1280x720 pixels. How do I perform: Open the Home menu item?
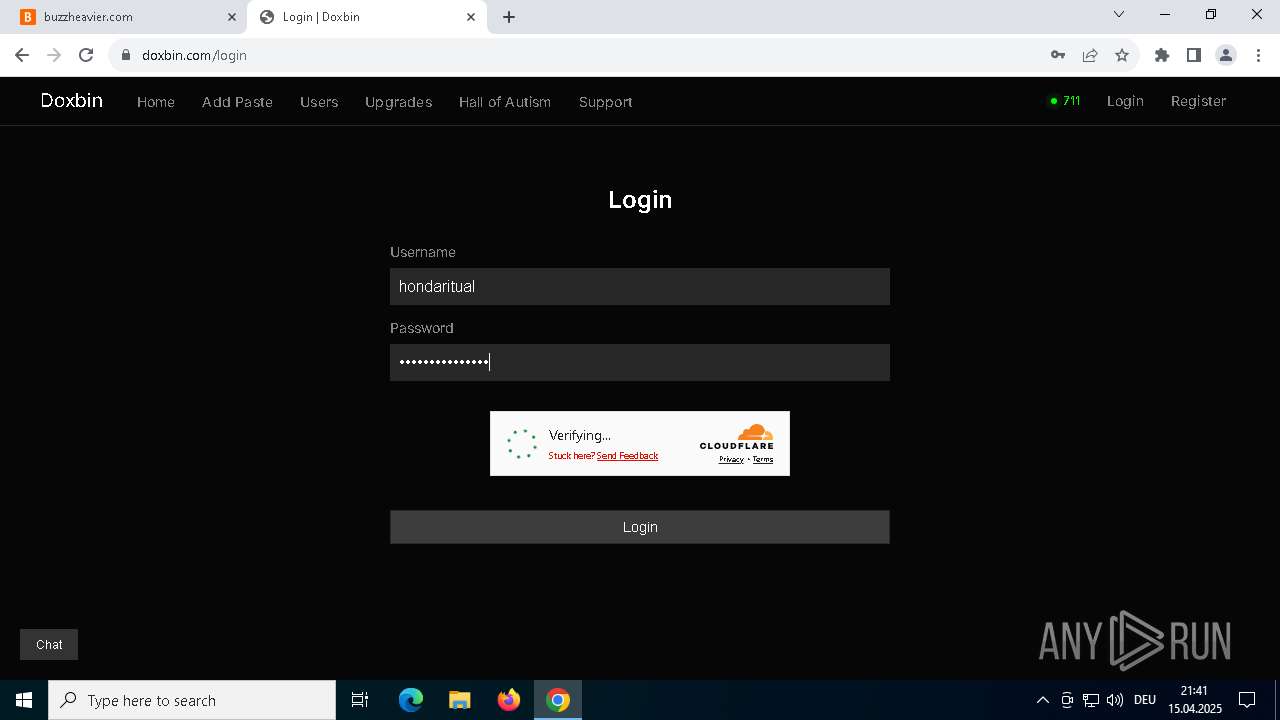[156, 102]
